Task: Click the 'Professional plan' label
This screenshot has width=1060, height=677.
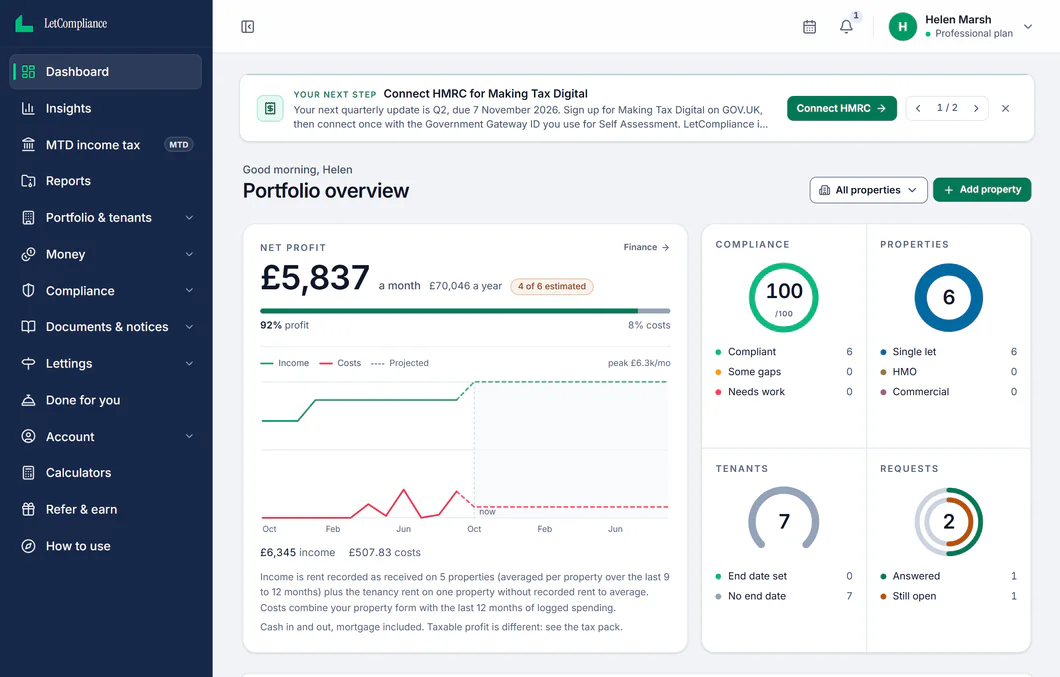Action: click(x=973, y=34)
